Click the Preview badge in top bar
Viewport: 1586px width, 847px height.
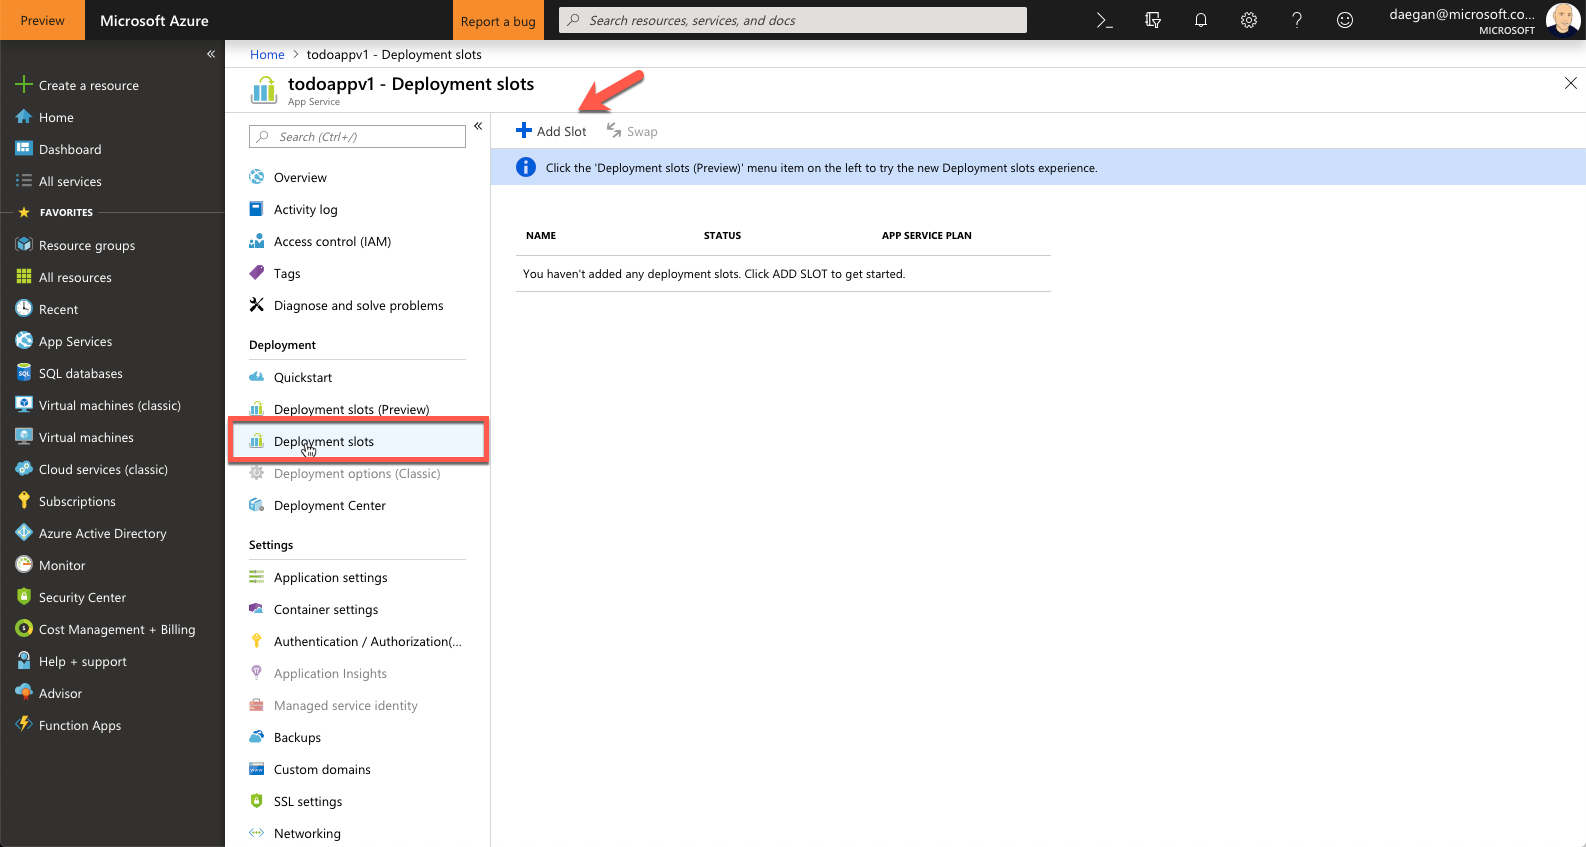tap(43, 20)
